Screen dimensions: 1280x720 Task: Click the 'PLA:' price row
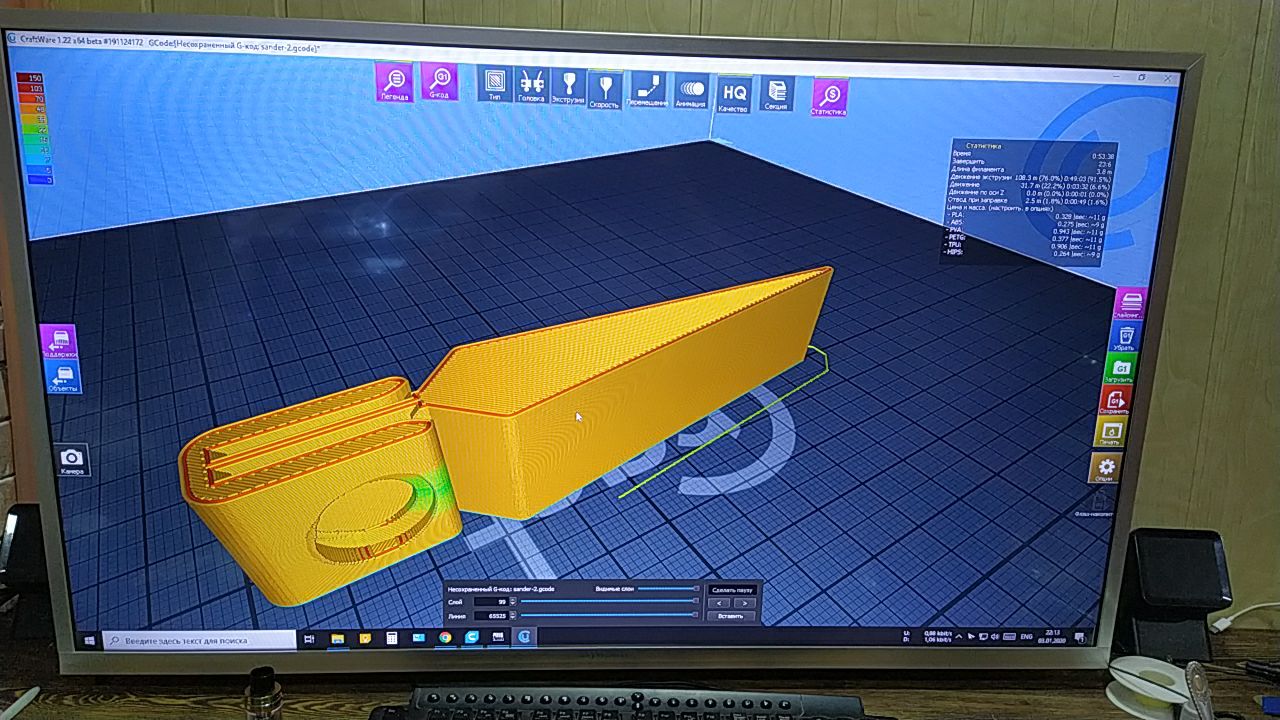tap(1024, 216)
